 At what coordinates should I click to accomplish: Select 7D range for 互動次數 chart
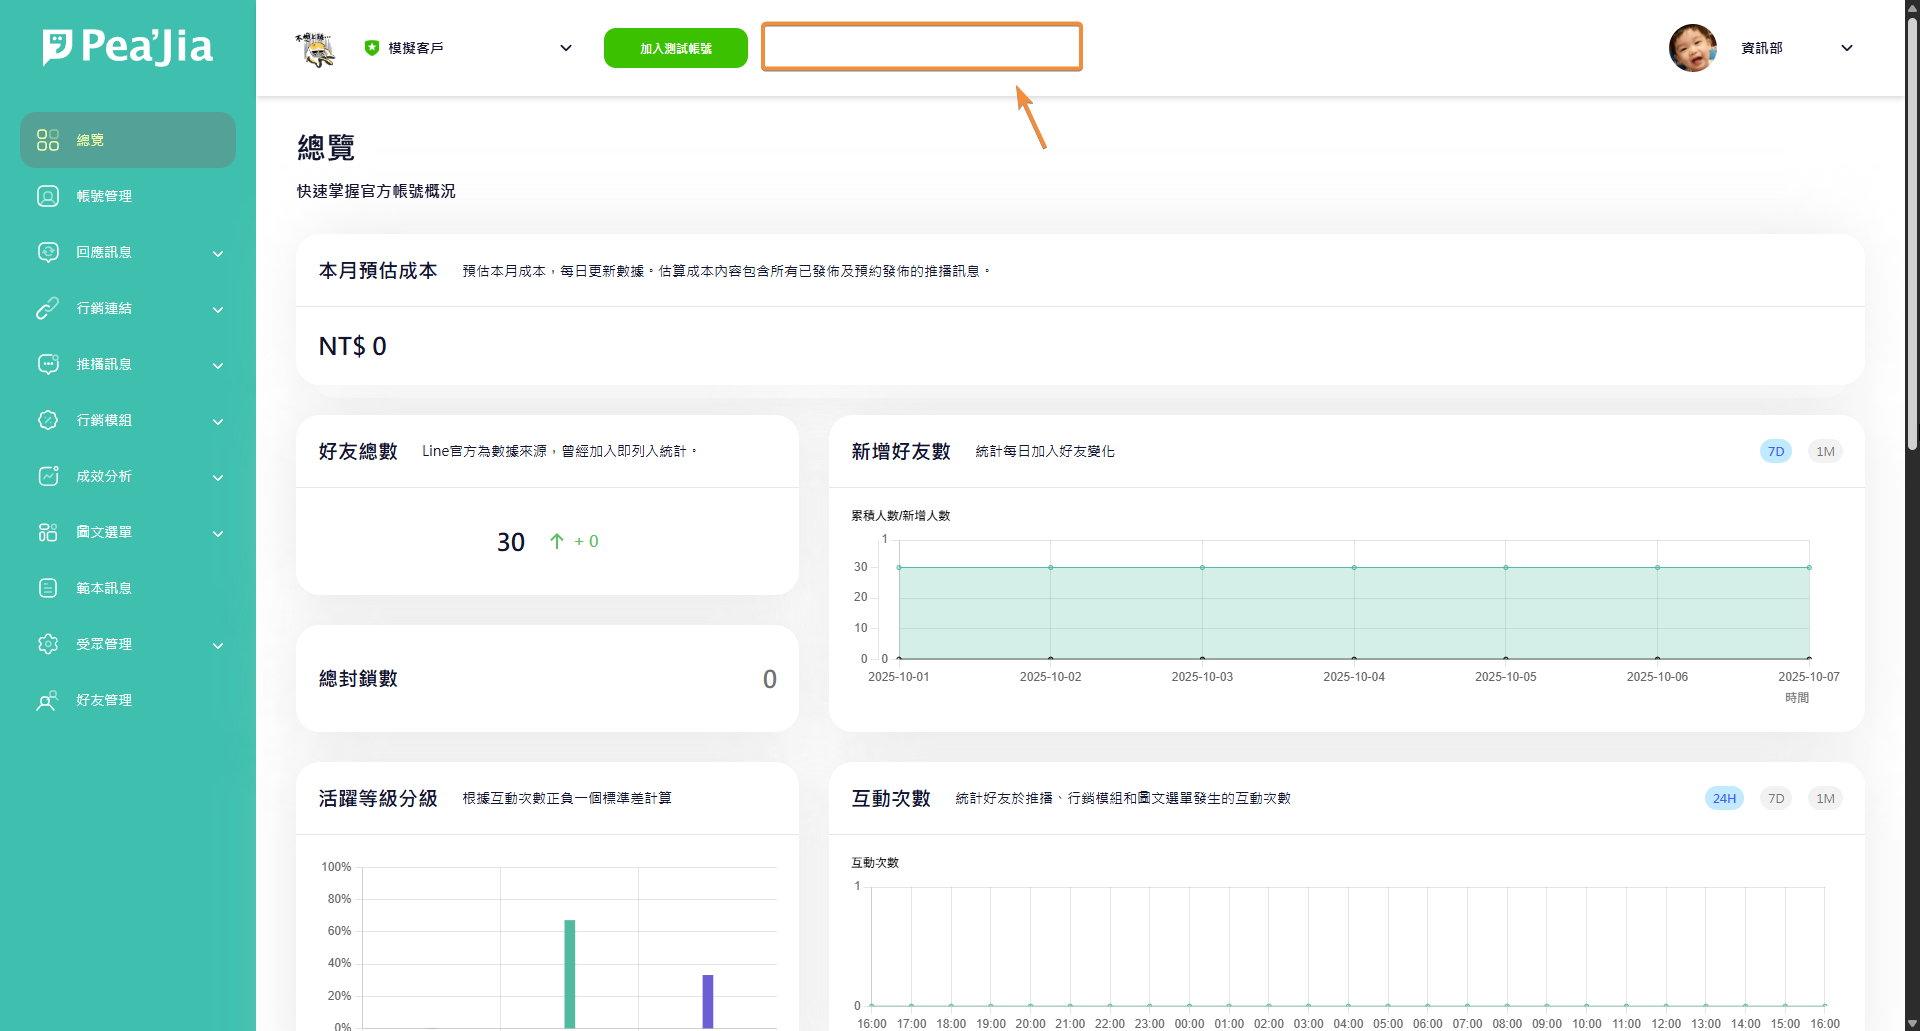tap(1776, 799)
